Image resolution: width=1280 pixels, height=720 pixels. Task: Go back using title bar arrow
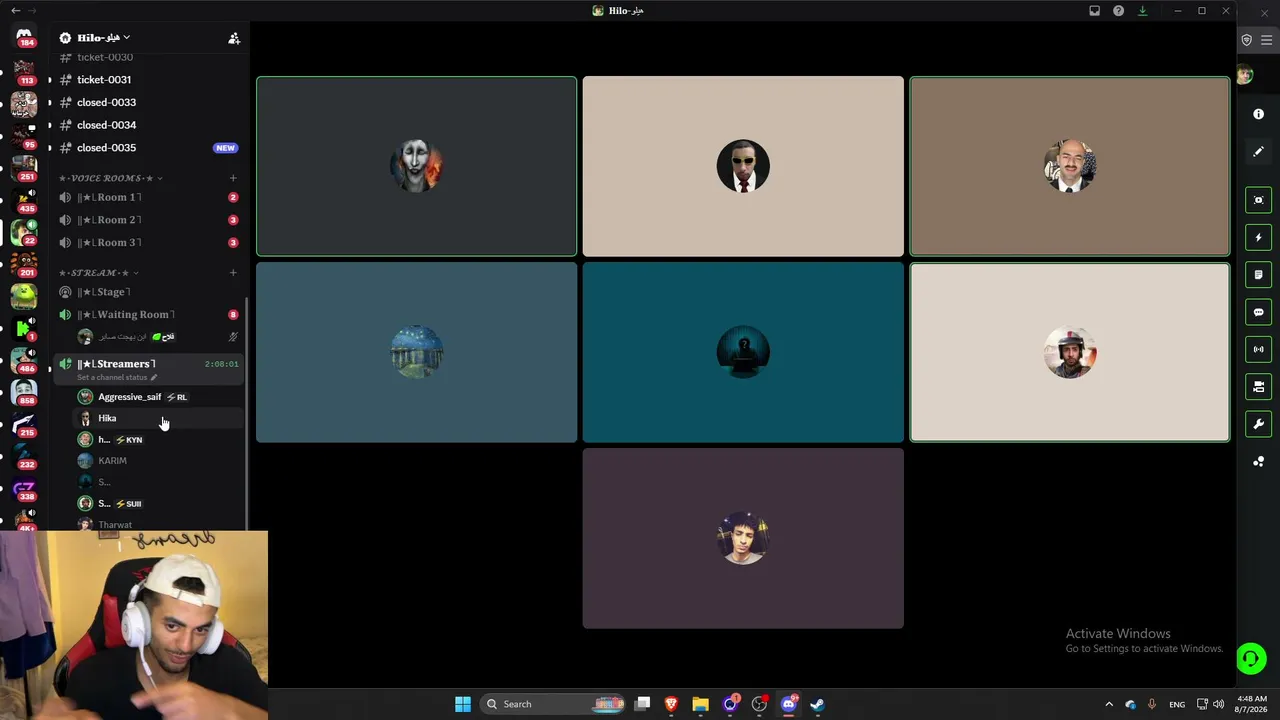click(15, 10)
